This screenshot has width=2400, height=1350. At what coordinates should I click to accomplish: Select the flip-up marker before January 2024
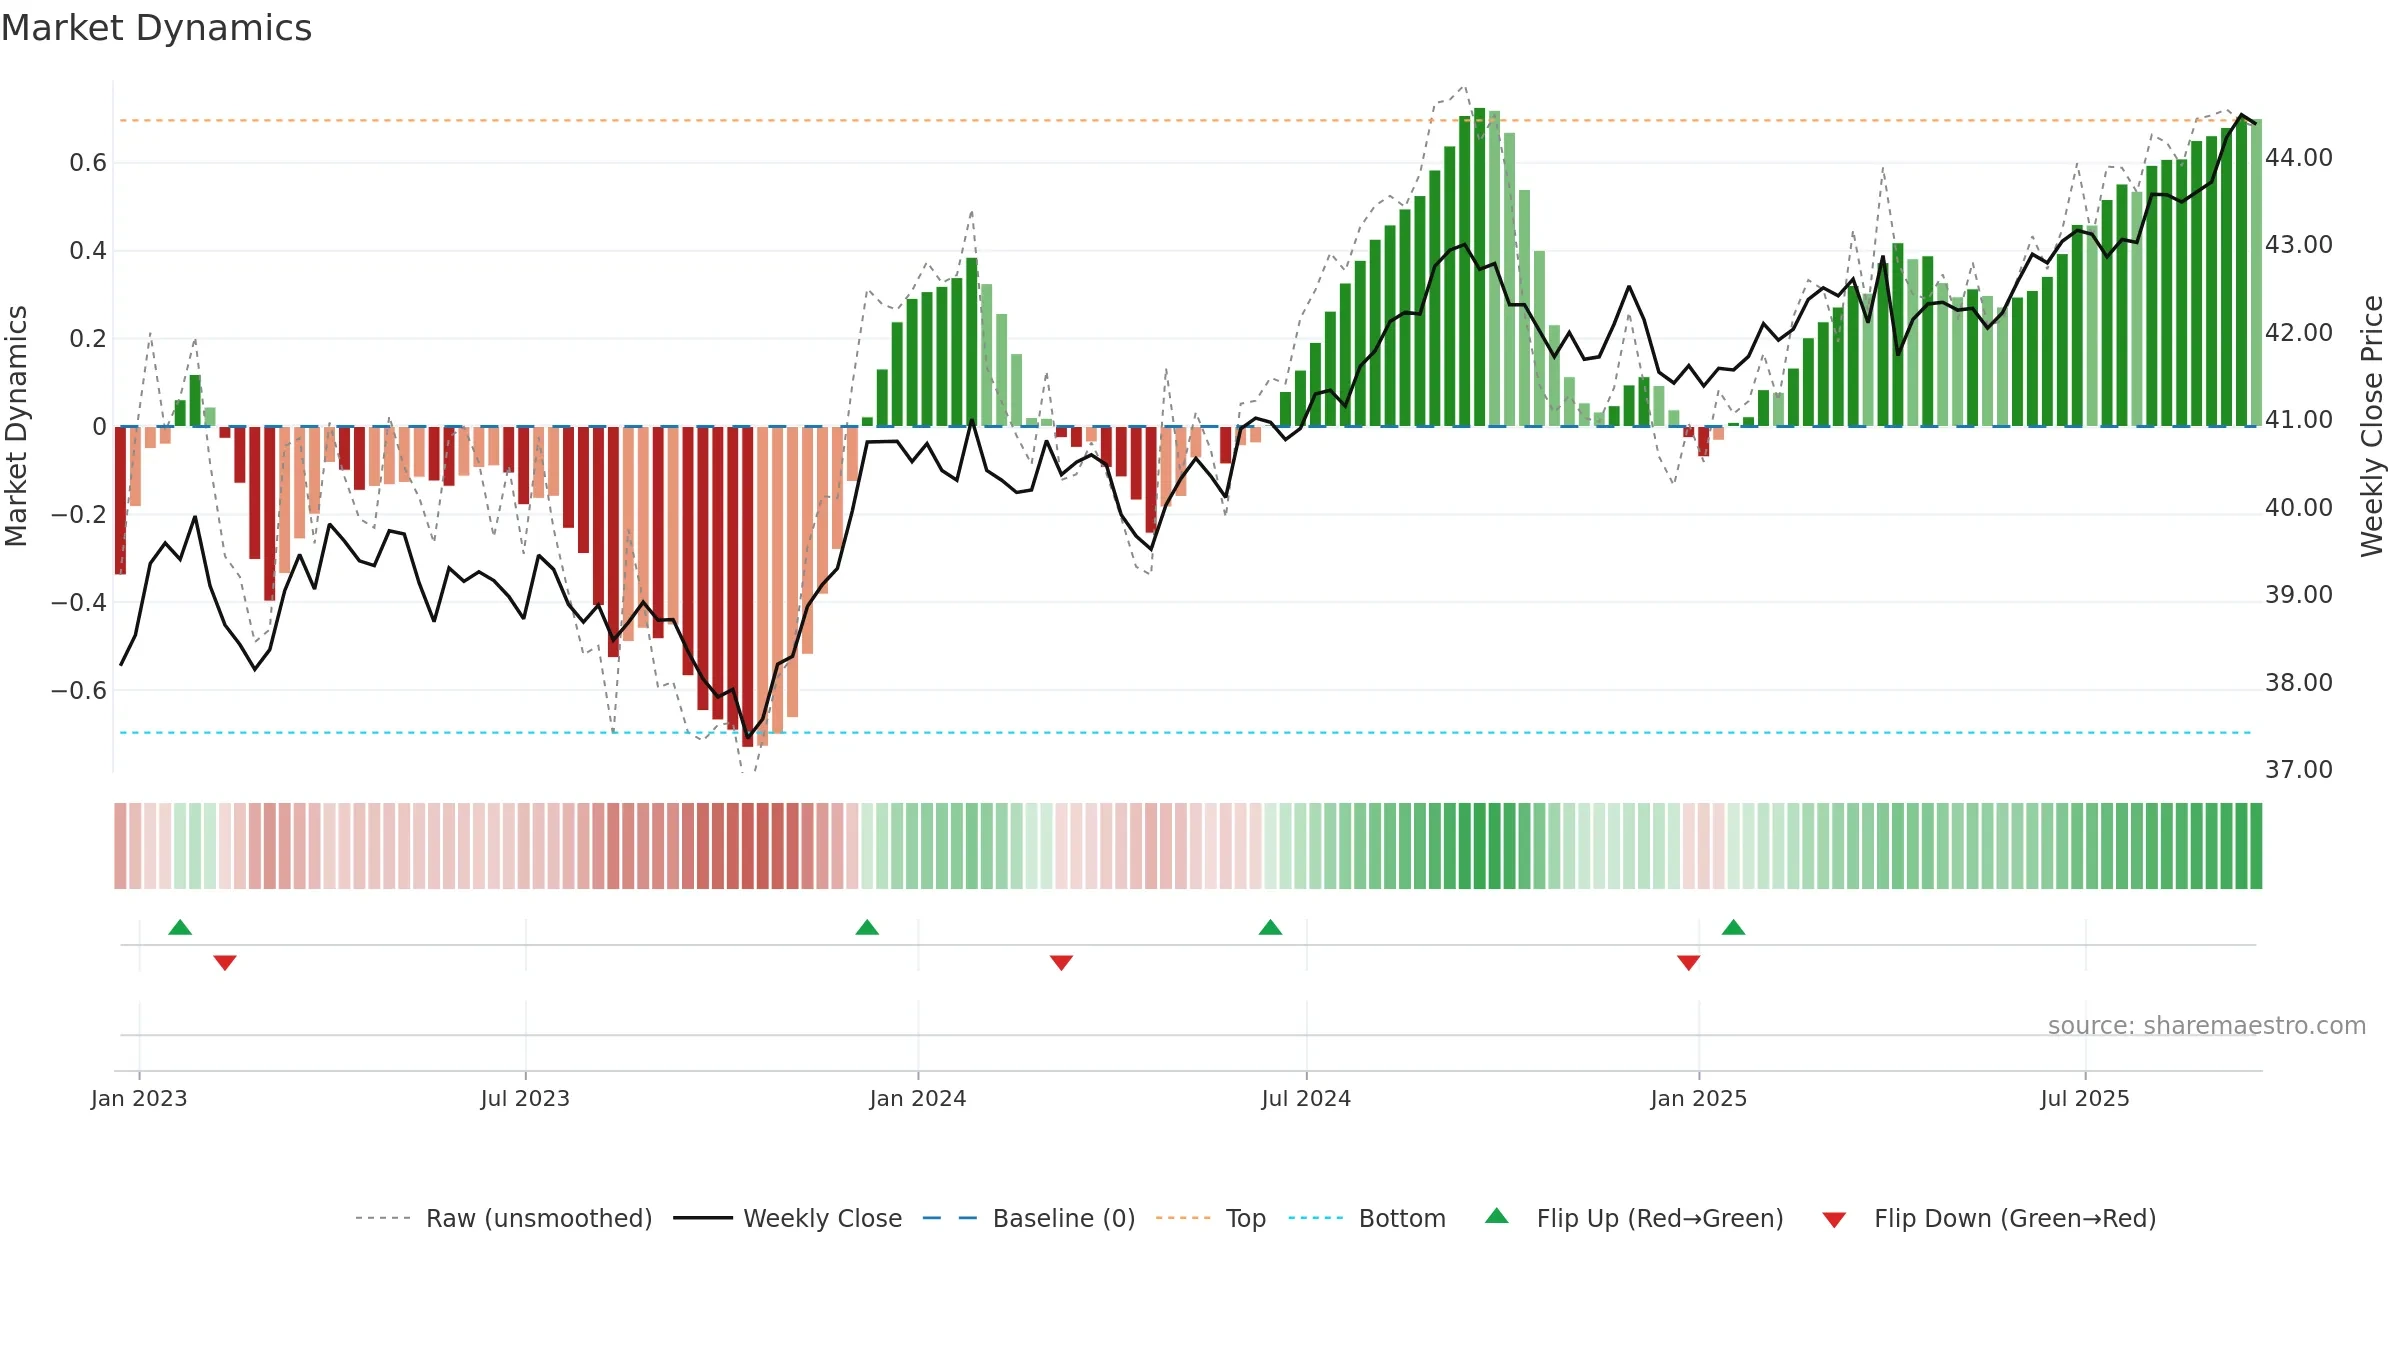click(x=867, y=927)
